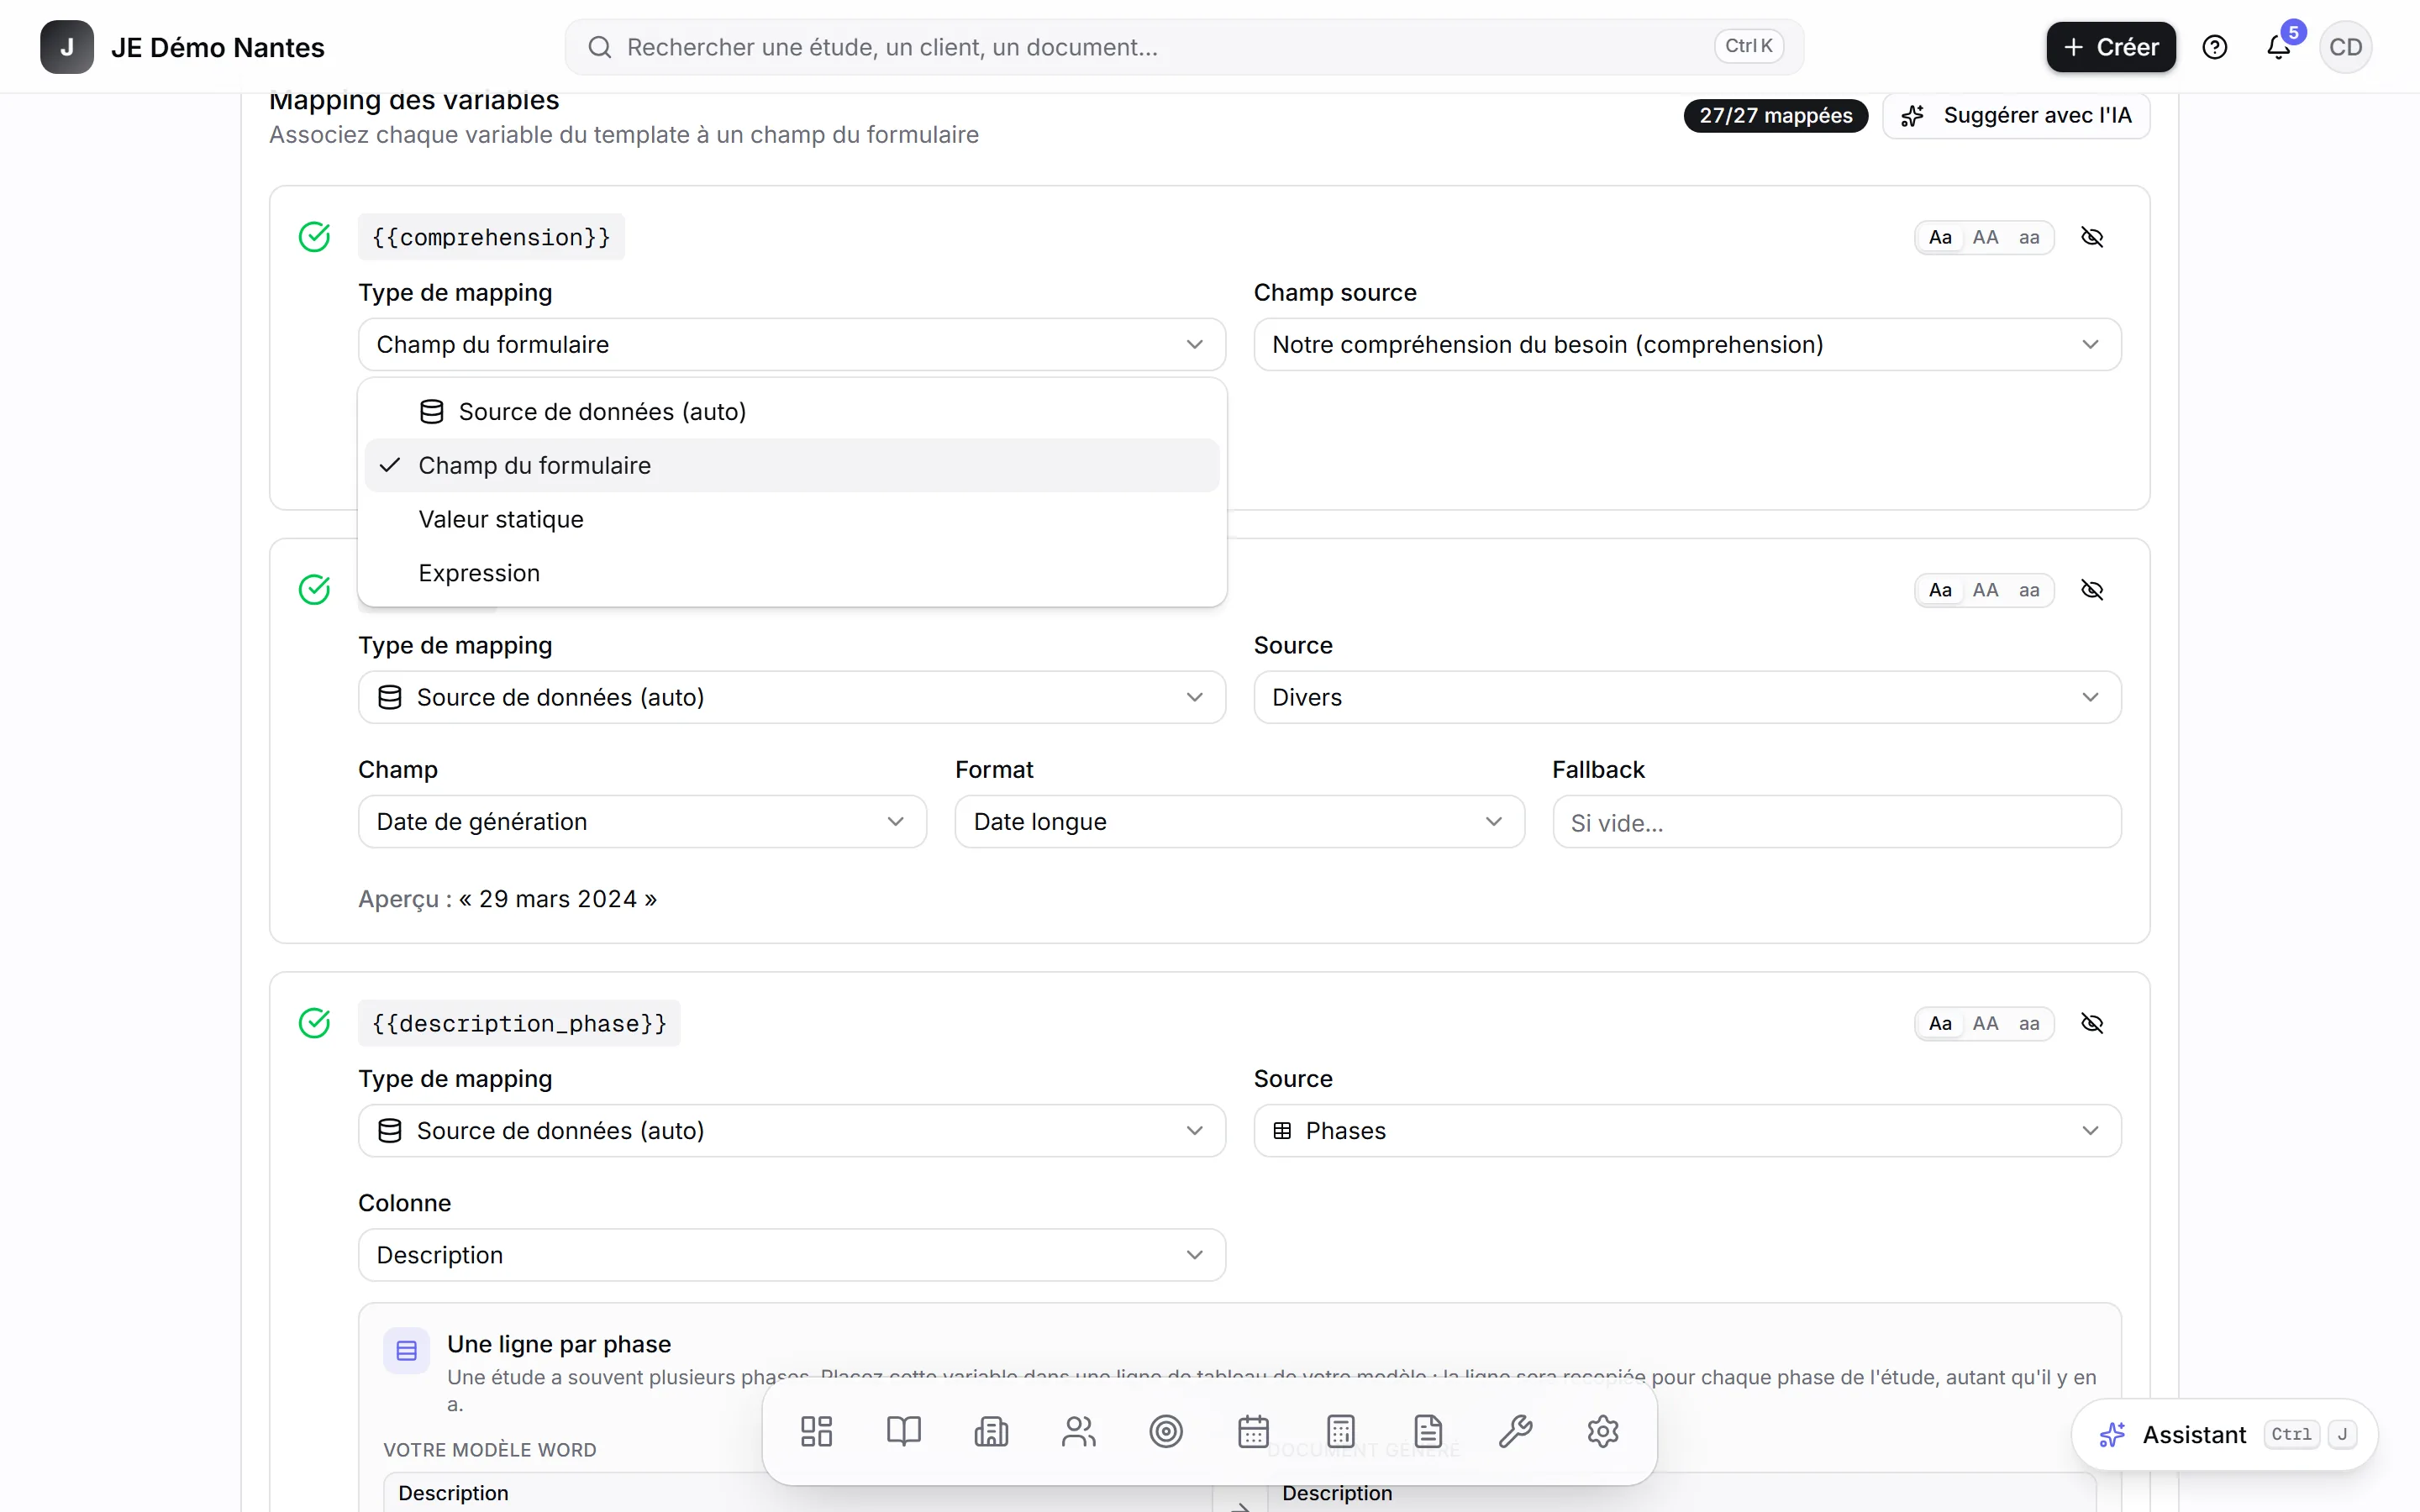Click the Aperçu text « 29 mars 2024 »
Screen dimensions: 2420x1512
(x=558, y=899)
